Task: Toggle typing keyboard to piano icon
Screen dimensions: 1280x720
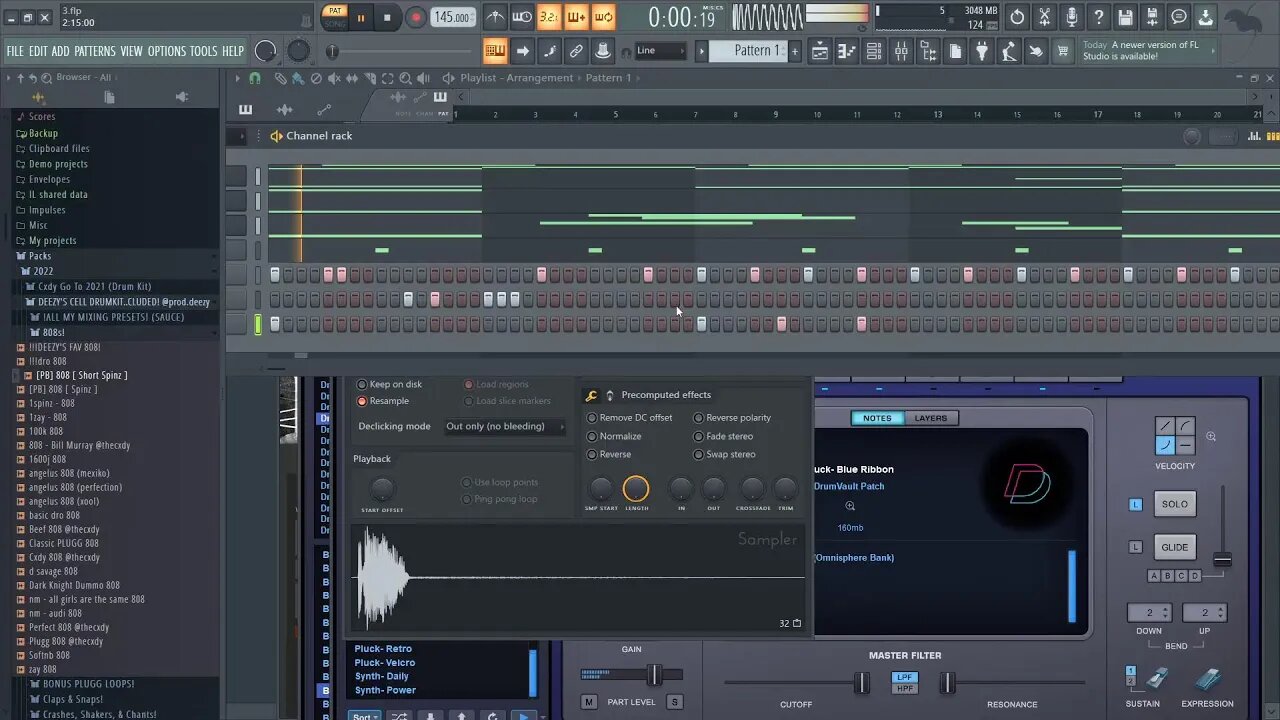Action: click(495, 51)
